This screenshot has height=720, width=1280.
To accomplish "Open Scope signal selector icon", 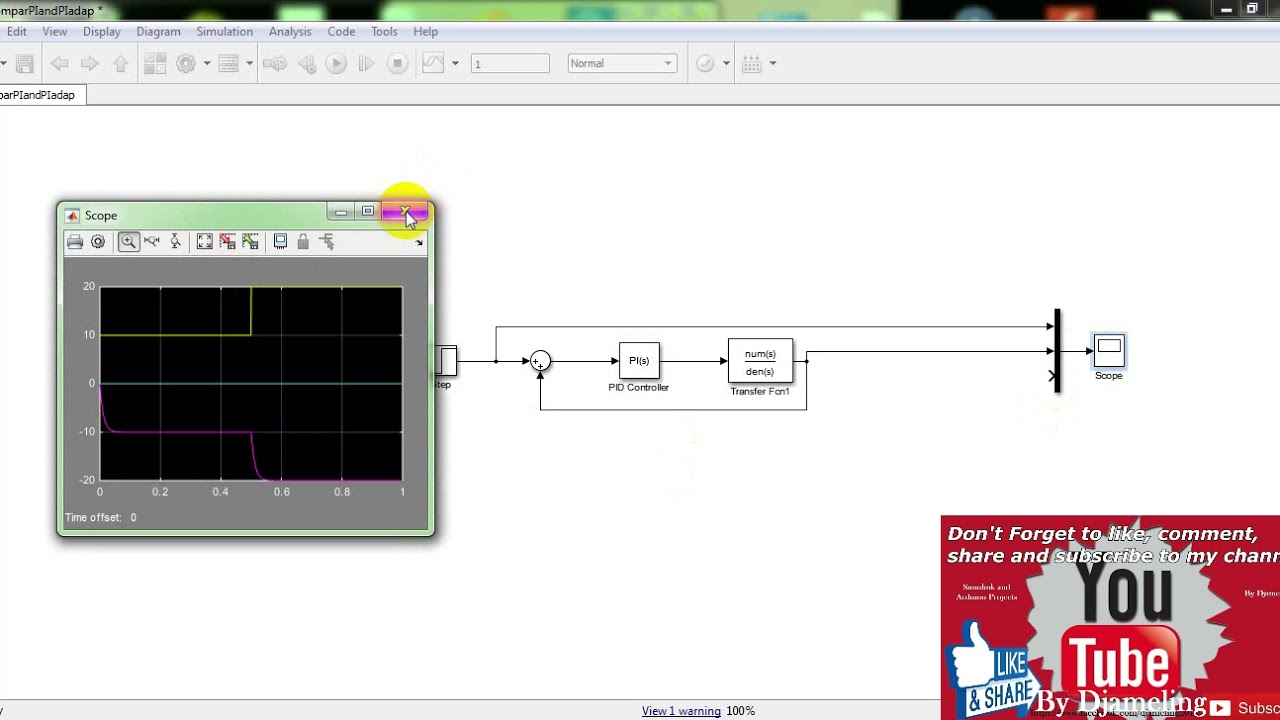I will 326,241.
